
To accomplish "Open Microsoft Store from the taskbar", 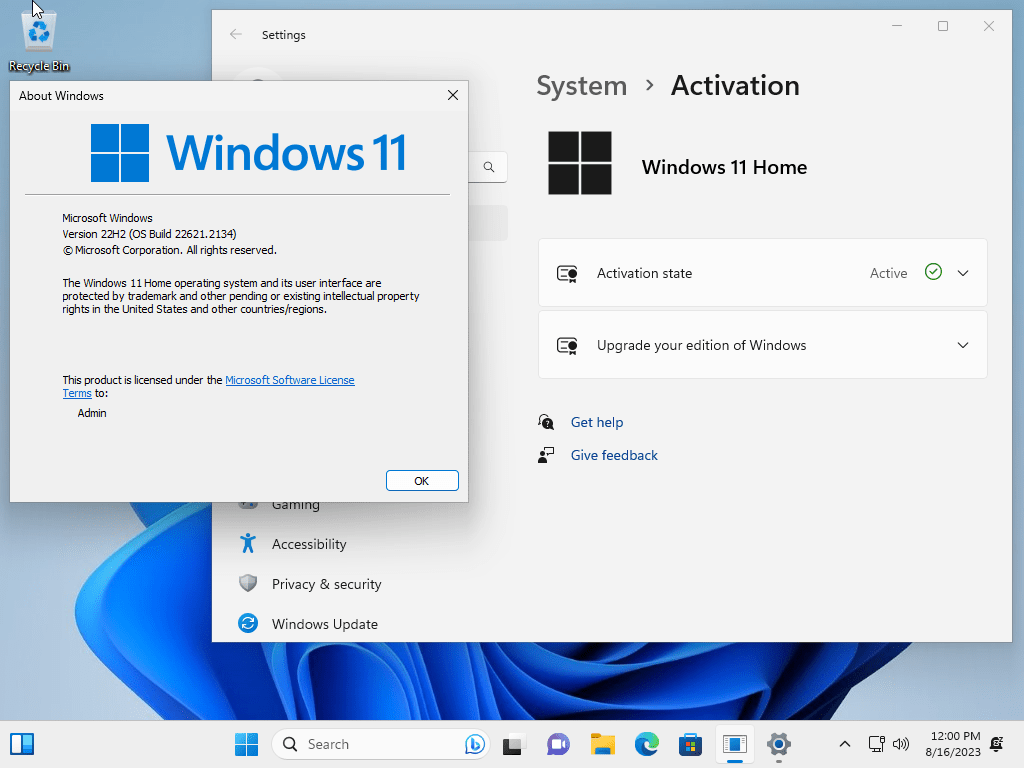I will [690, 744].
